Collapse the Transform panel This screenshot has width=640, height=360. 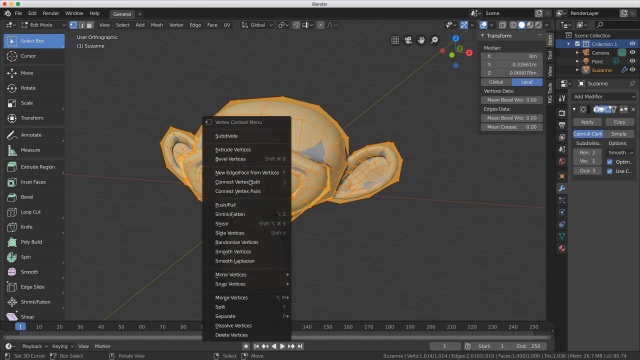click(x=483, y=36)
